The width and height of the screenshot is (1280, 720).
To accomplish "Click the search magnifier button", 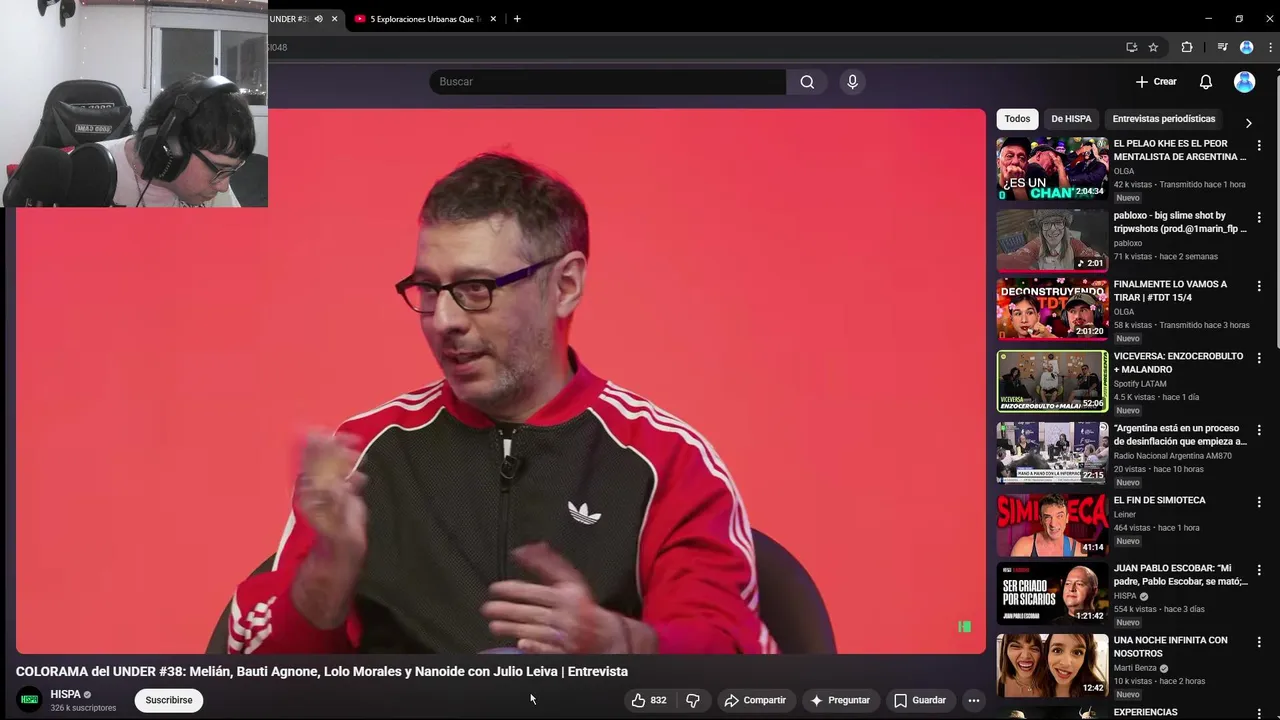I will coord(807,82).
